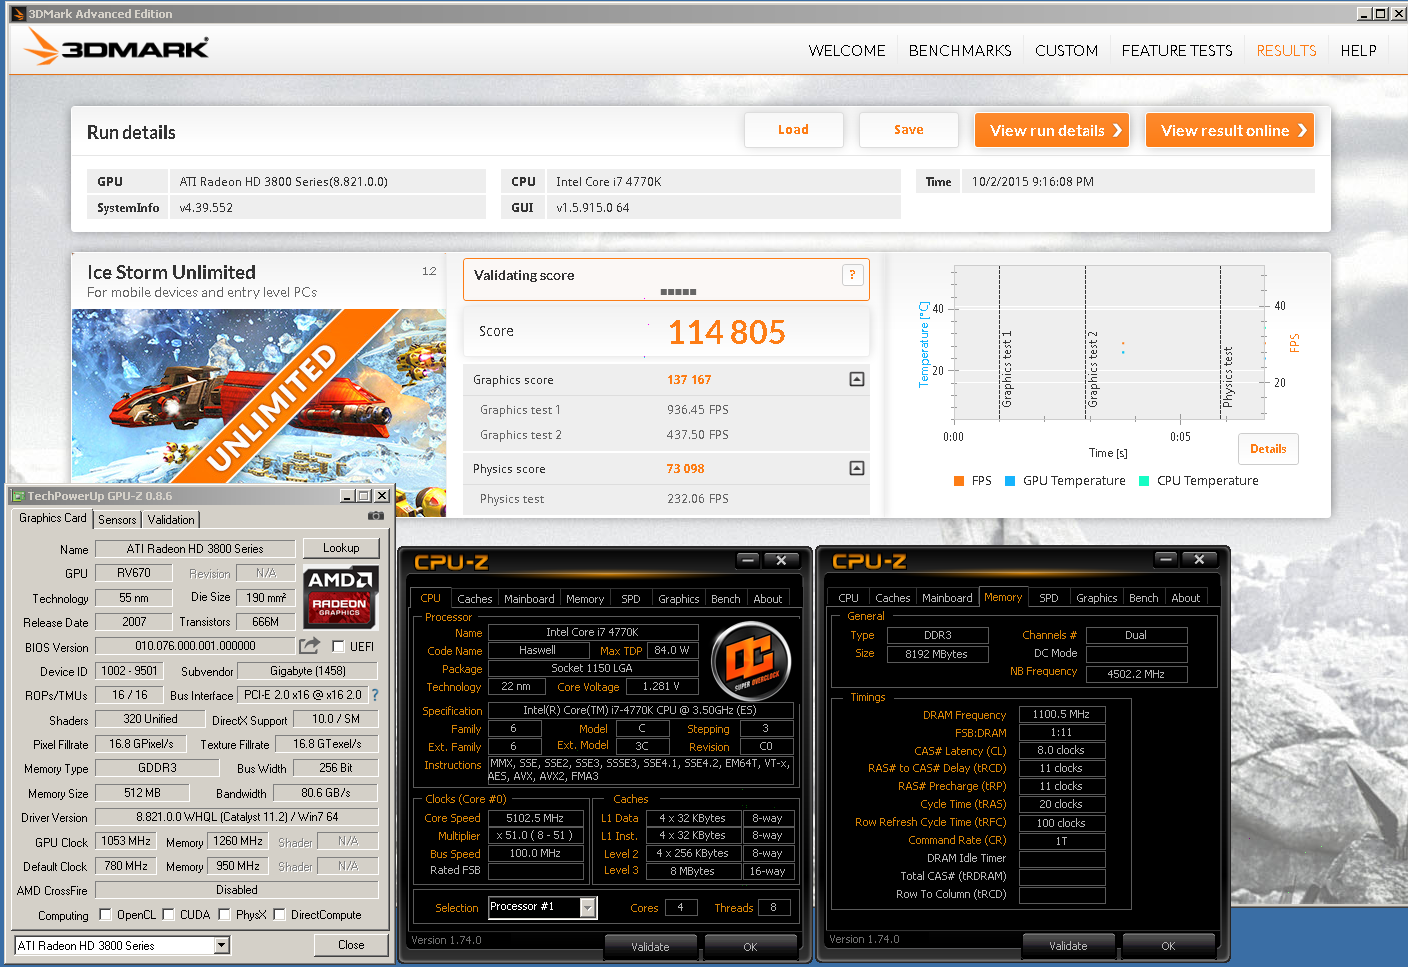Click the Lookup button in GPU-Z
Screen dimensions: 1408x967
[x=341, y=548]
